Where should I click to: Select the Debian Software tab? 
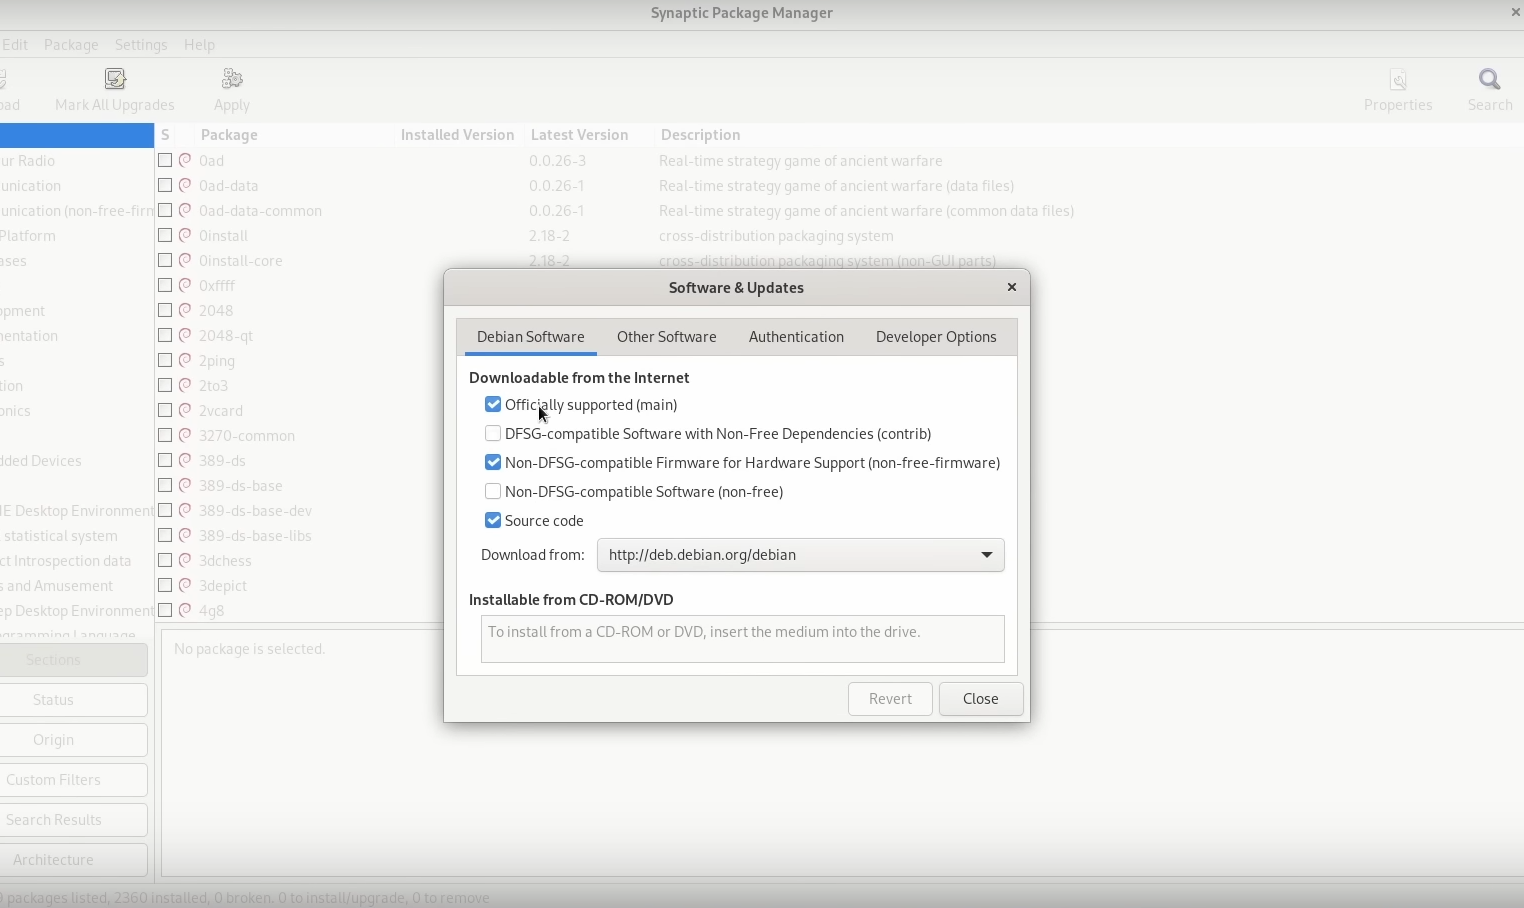point(531,337)
